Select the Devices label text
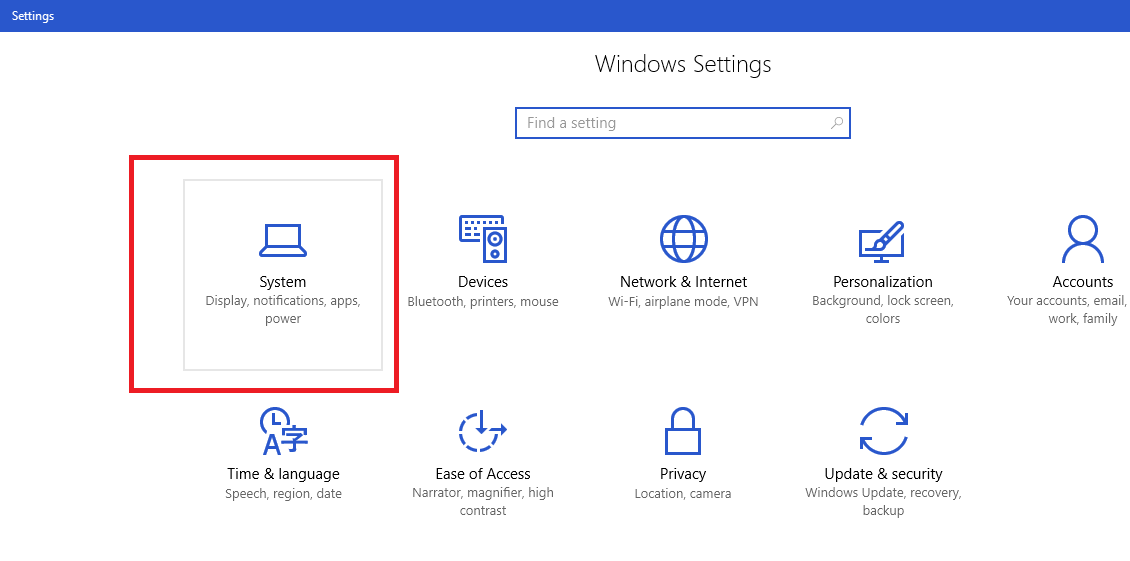The image size is (1130, 561). (483, 282)
